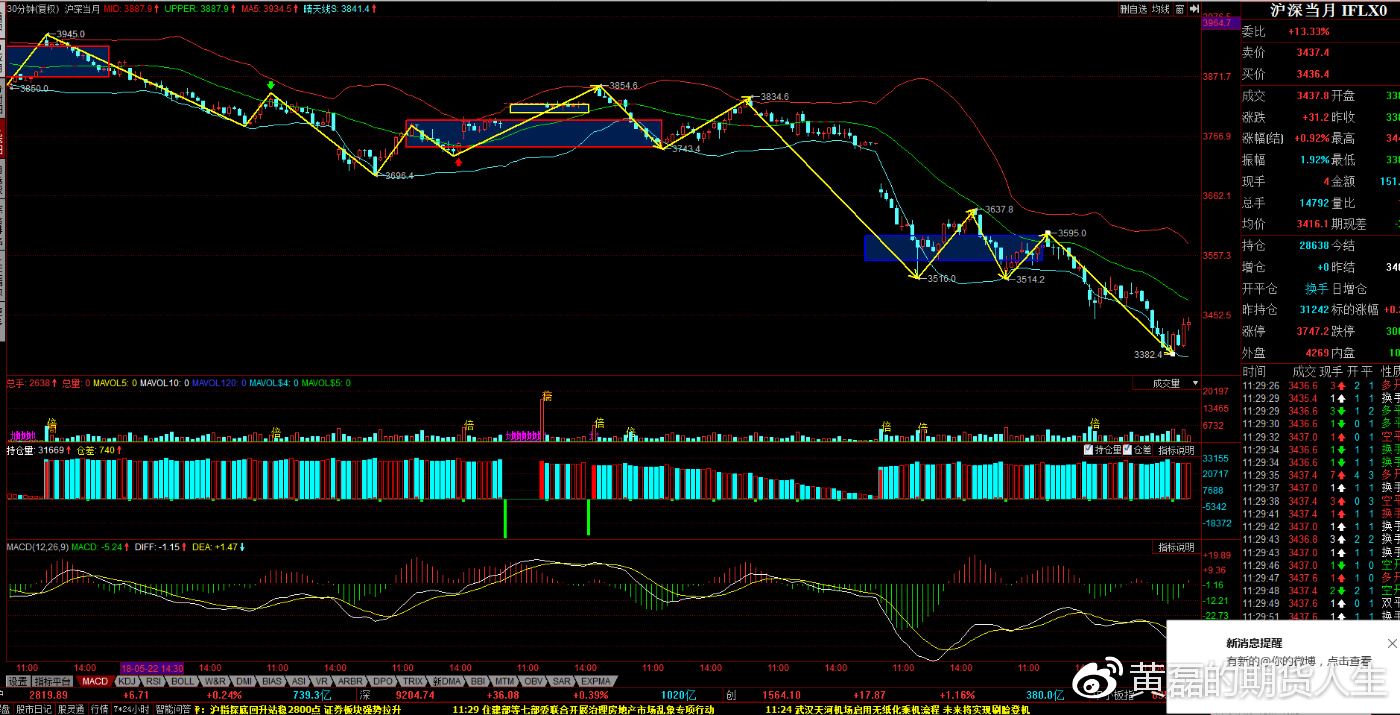Click 行情 in the bottom bar

pyautogui.click(x=99, y=709)
